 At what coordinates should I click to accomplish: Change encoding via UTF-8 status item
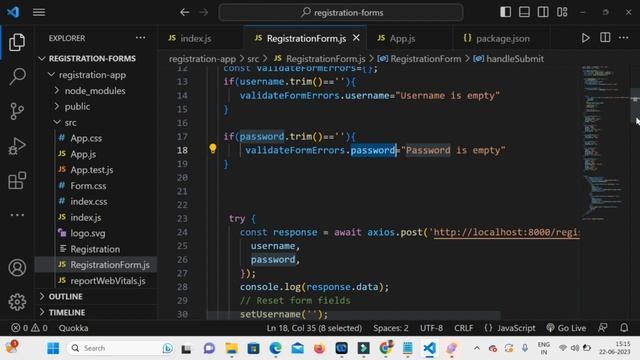click(x=431, y=328)
